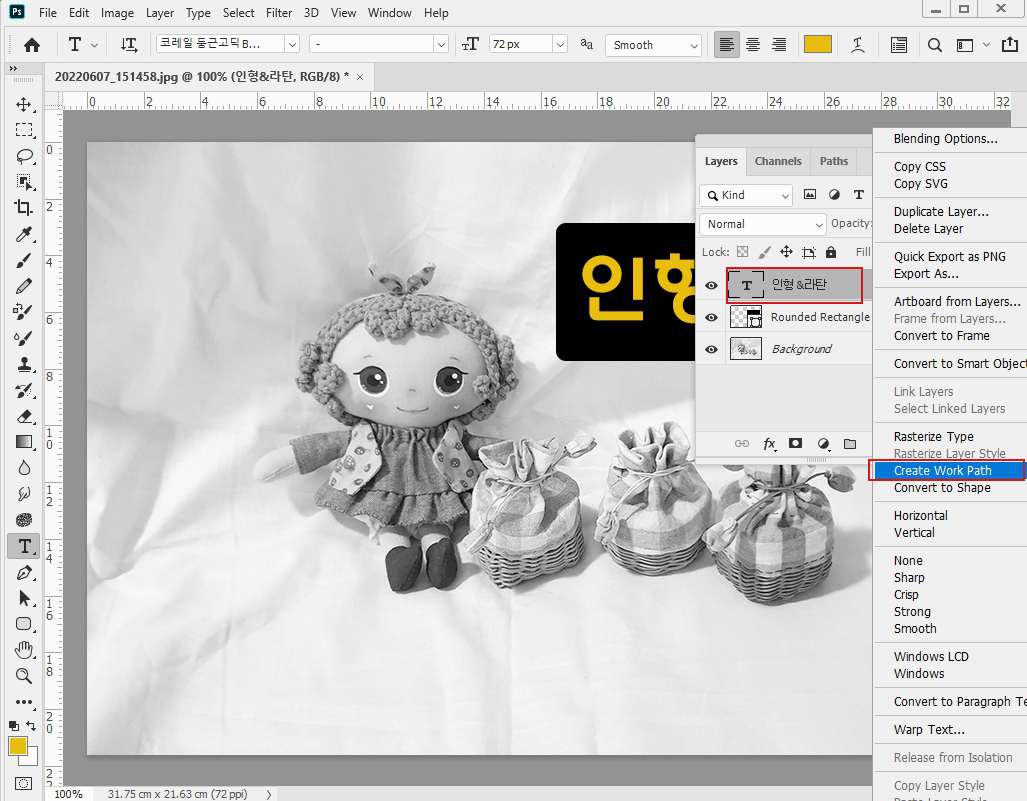Image resolution: width=1027 pixels, height=801 pixels.
Task: Click Add layer style fx icon
Action: pyautogui.click(x=770, y=444)
